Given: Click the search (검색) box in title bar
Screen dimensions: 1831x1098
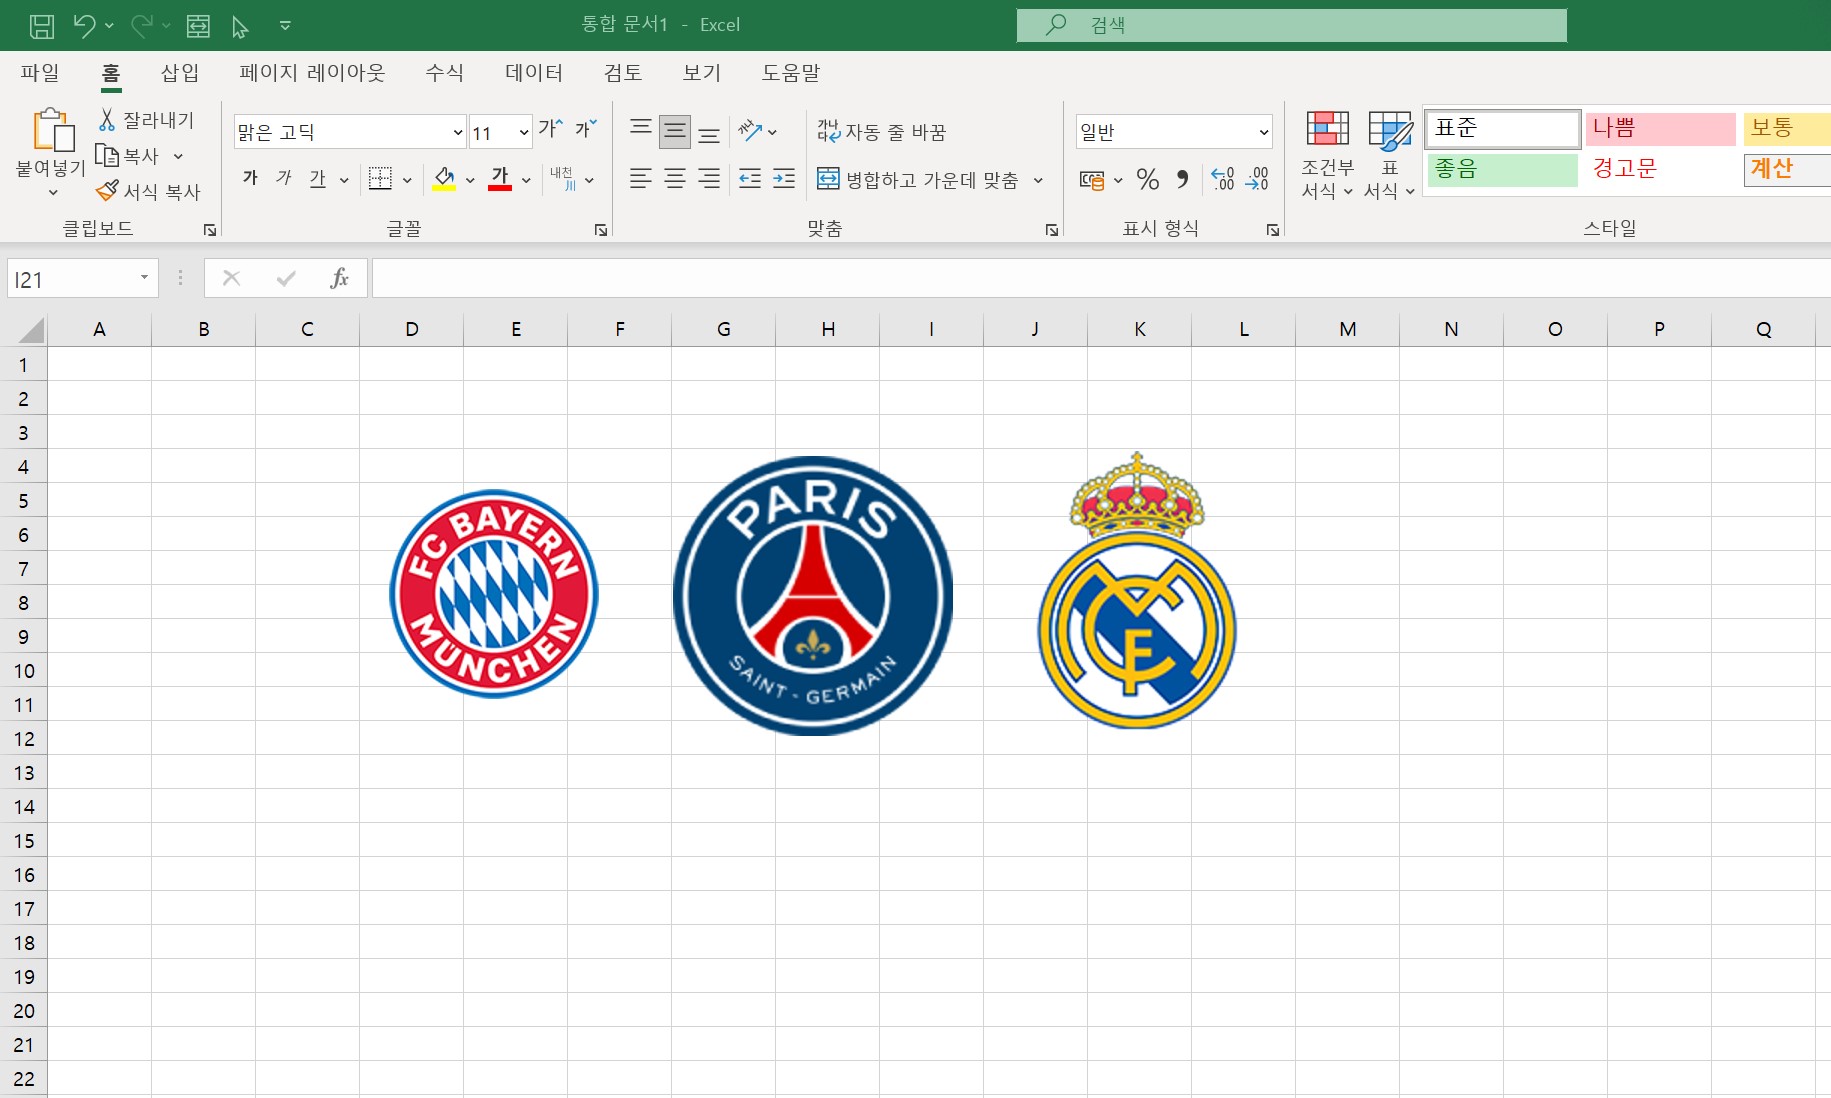Looking at the screenshot, I should click(x=1292, y=25).
